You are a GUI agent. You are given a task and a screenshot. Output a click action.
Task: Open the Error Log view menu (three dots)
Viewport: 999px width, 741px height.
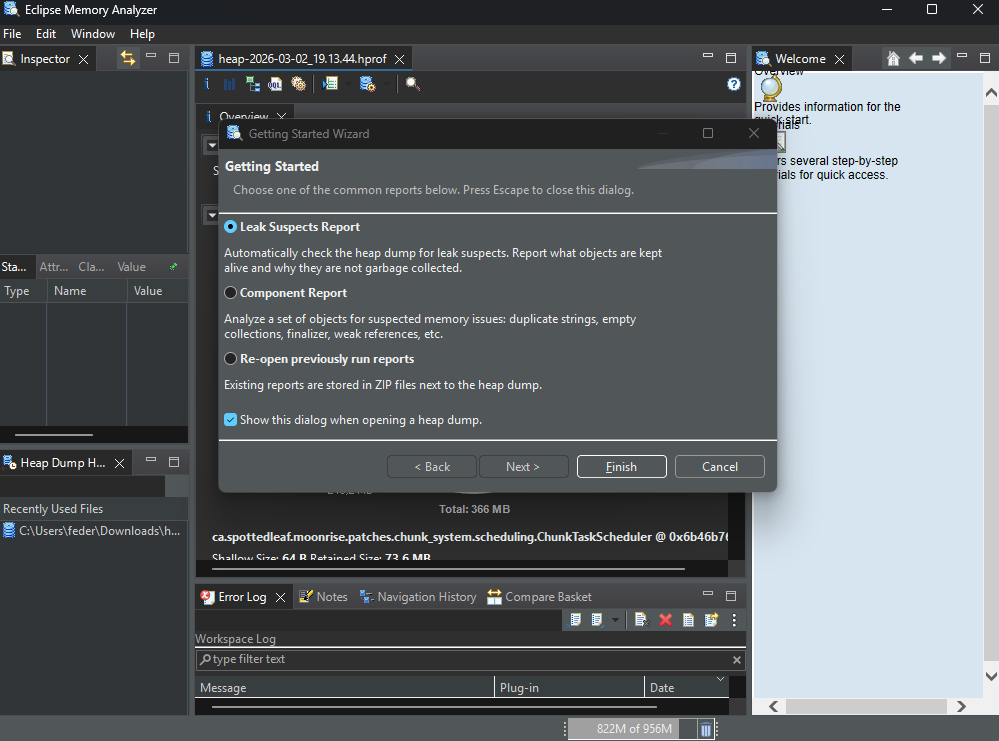734,620
